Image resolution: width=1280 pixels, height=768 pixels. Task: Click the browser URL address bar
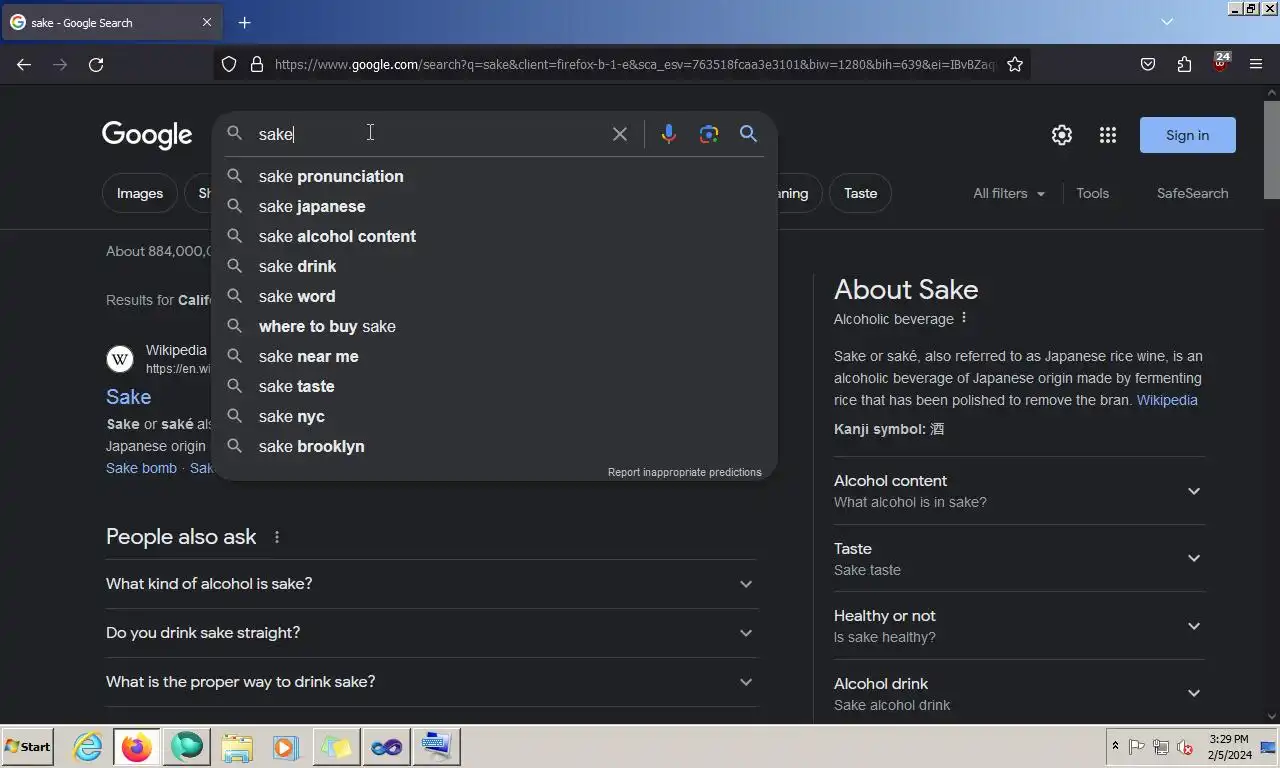(634, 64)
